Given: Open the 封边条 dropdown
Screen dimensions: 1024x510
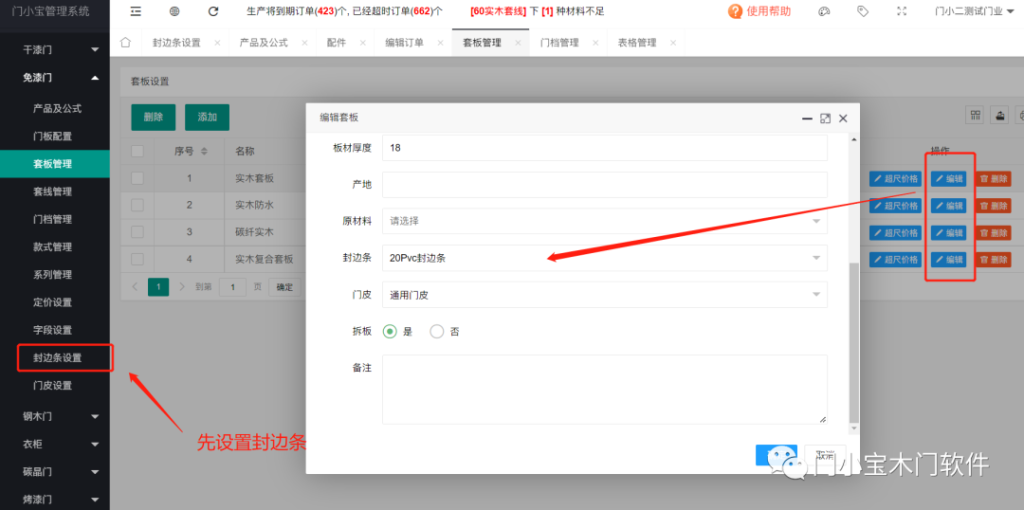Looking at the screenshot, I should click(x=604, y=258).
